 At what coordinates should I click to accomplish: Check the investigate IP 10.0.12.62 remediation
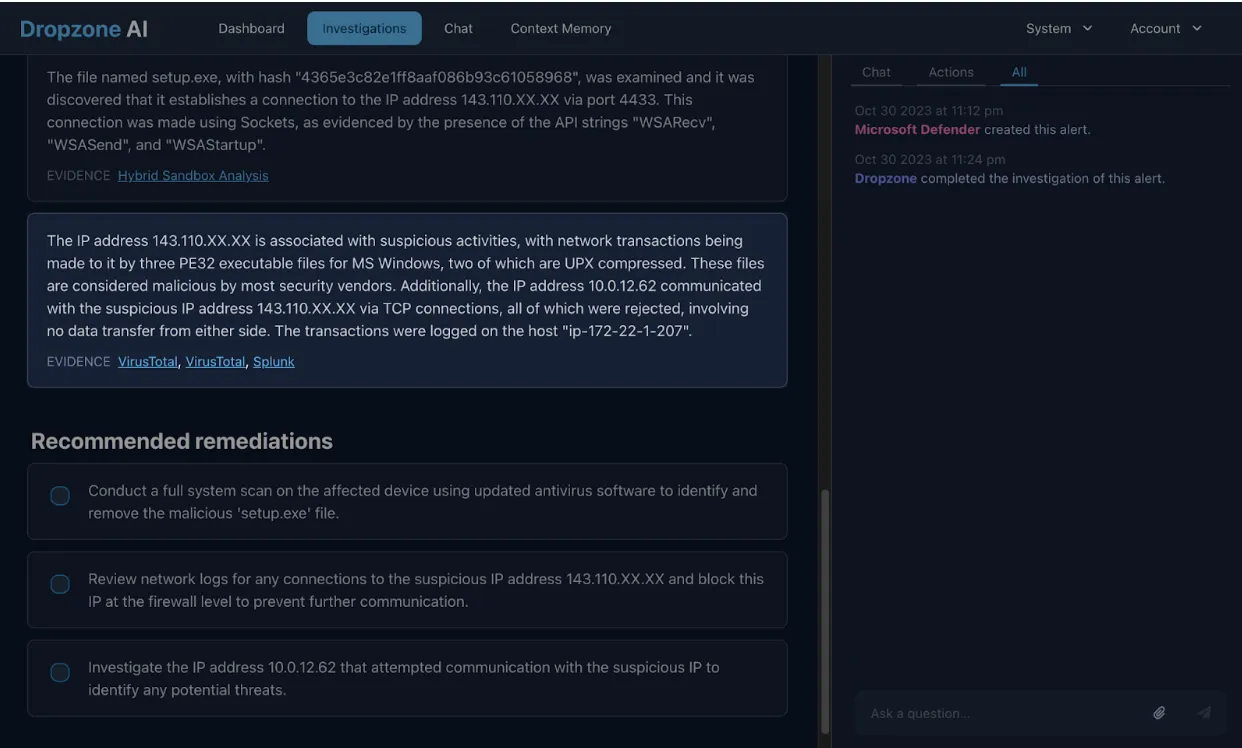click(x=60, y=671)
